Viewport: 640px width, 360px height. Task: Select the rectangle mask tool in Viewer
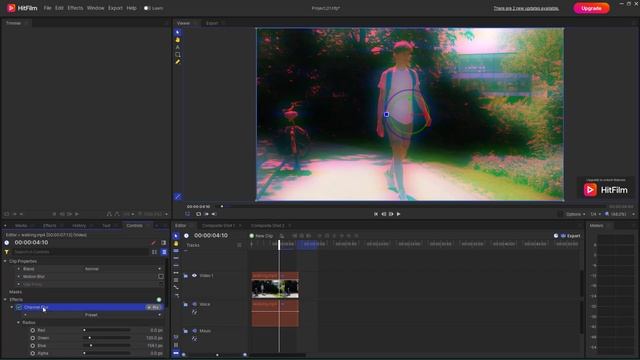178,54
